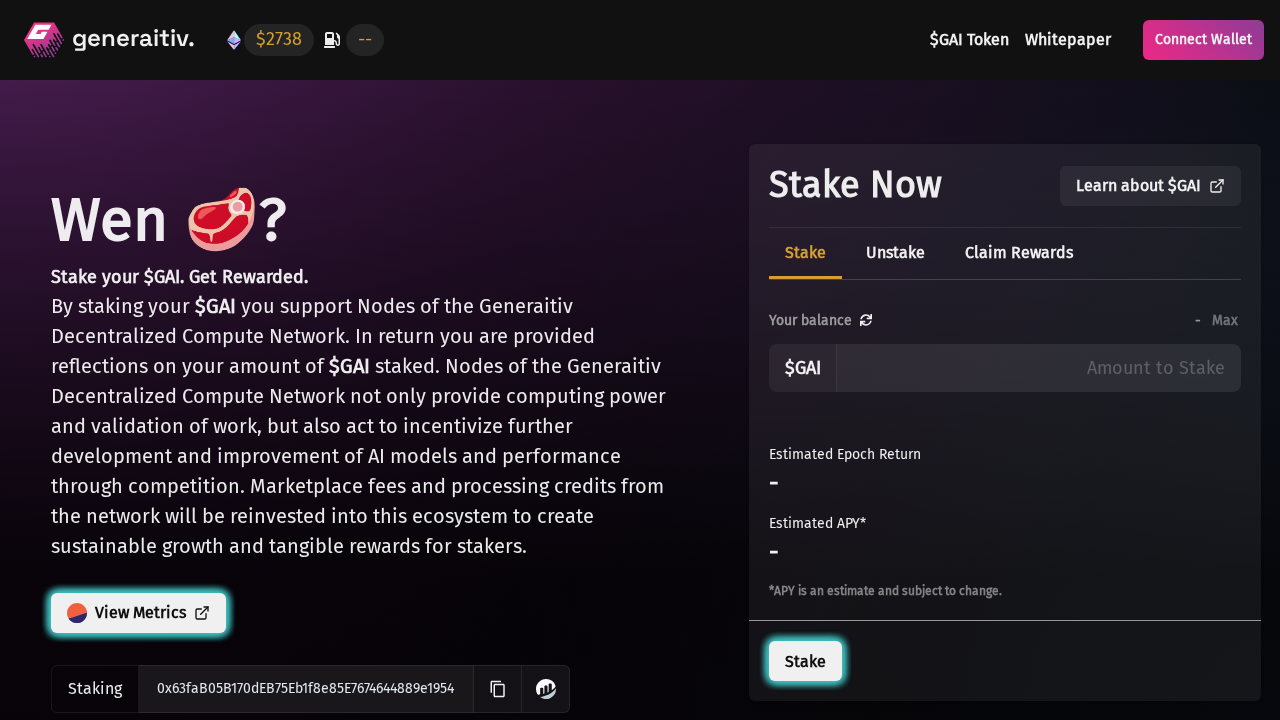Open Etherscan via the icon beside the address
The height and width of the screenshot is (720, 1280).
(545, 689)
